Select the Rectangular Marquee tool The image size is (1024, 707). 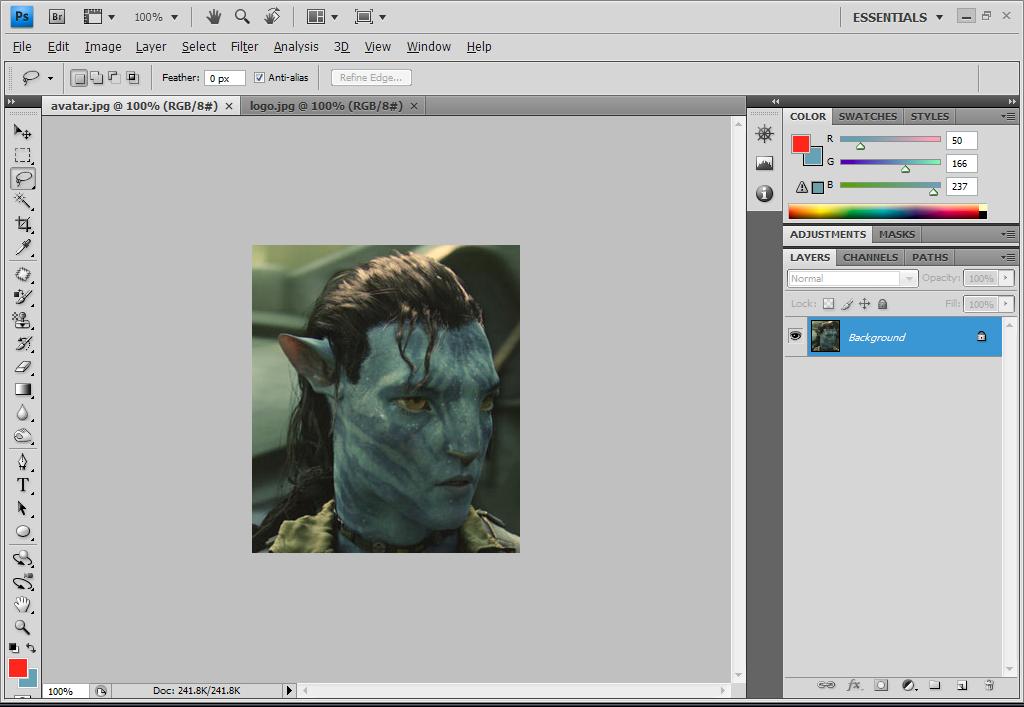pos(23,155)
